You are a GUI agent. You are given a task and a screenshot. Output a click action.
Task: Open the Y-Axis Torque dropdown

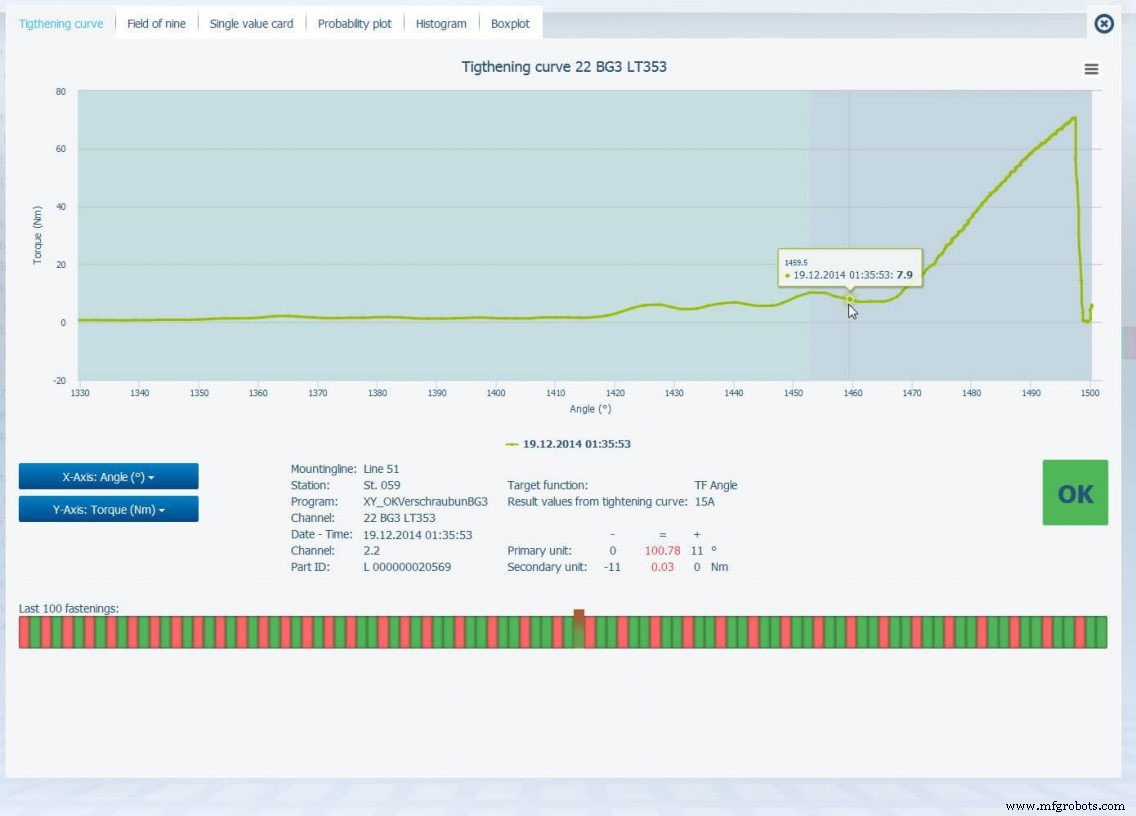click(x=108, y=509)
